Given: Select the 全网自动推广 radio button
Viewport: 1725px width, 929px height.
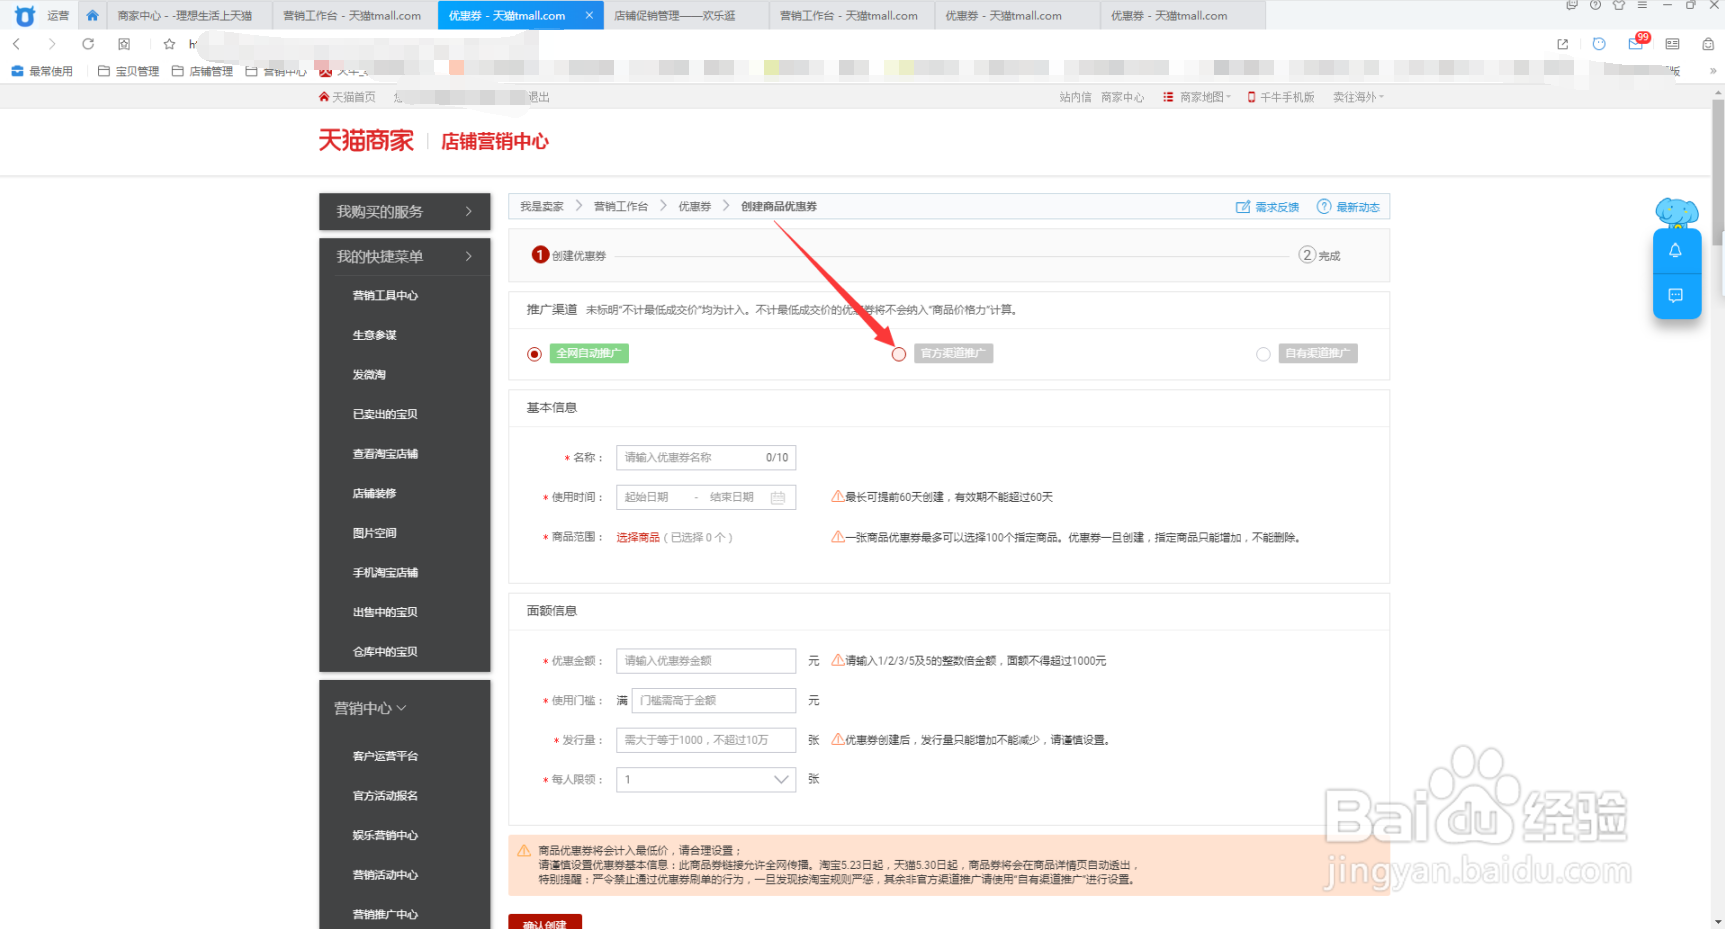Looking at the screenshot, I should [x=535, y=354].
